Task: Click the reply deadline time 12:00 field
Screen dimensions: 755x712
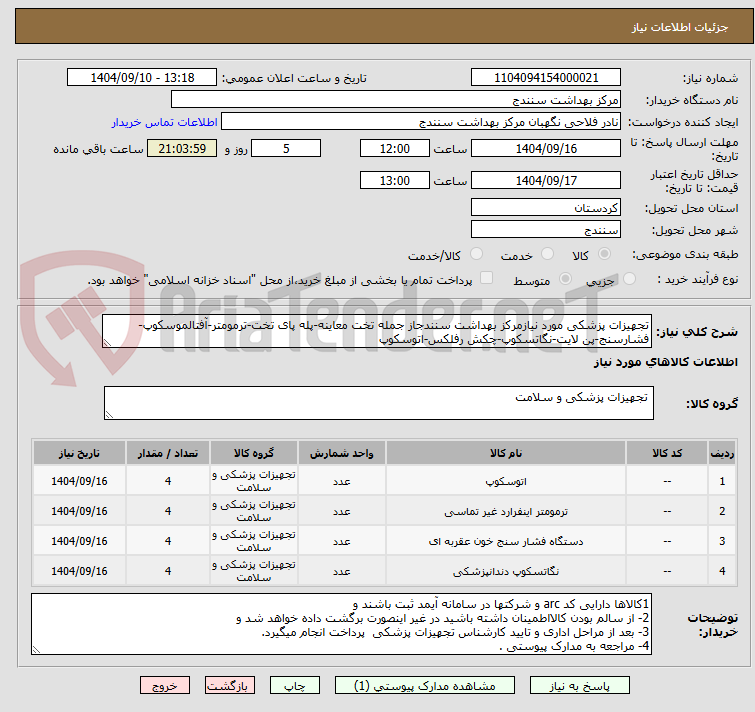Action: (394, 148)
